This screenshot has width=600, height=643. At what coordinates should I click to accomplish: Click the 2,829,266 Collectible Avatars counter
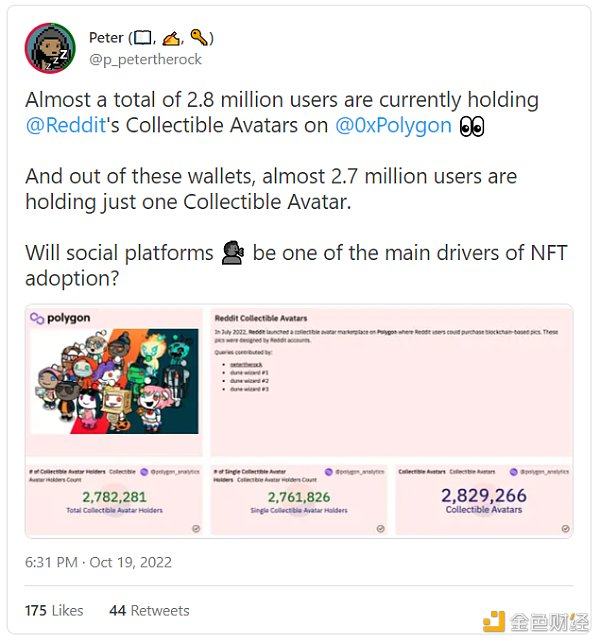[483, 495]
